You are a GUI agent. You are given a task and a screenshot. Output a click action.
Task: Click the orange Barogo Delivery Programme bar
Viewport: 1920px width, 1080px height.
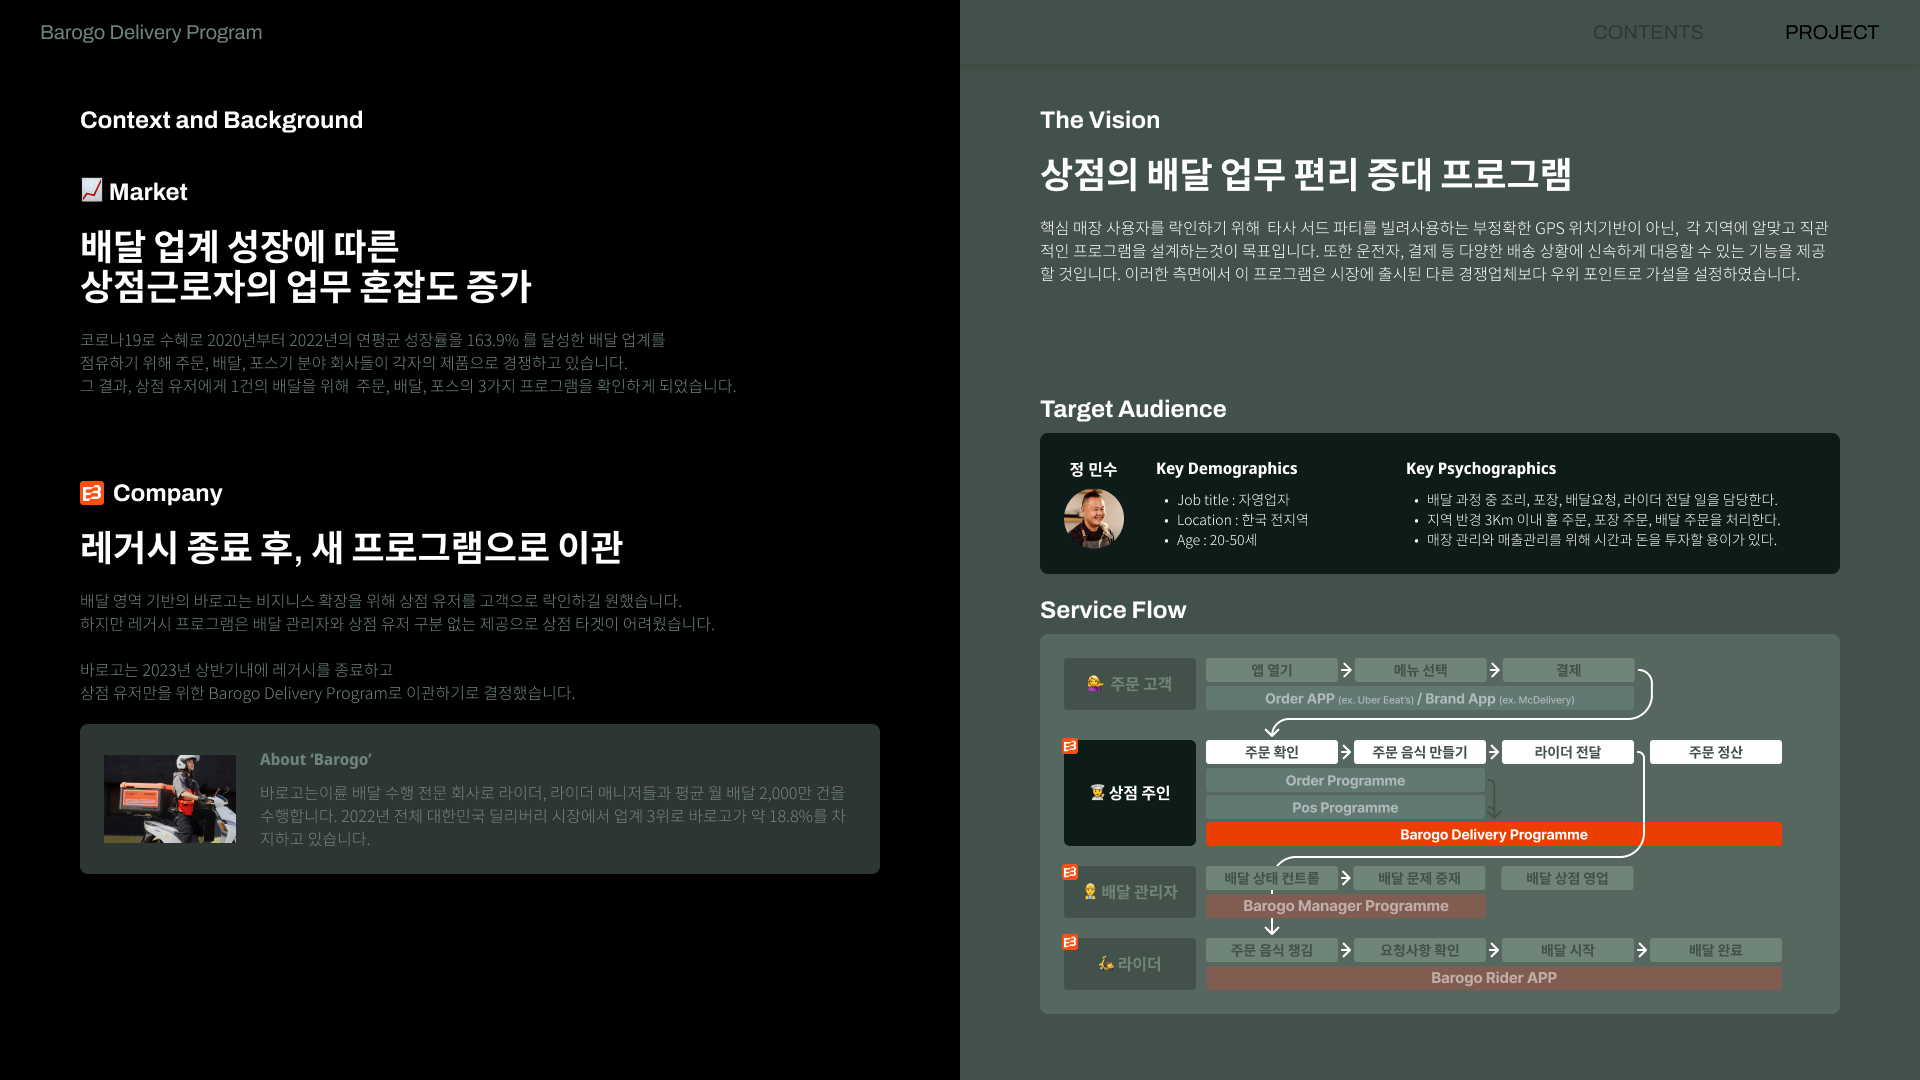point(1494,834)
